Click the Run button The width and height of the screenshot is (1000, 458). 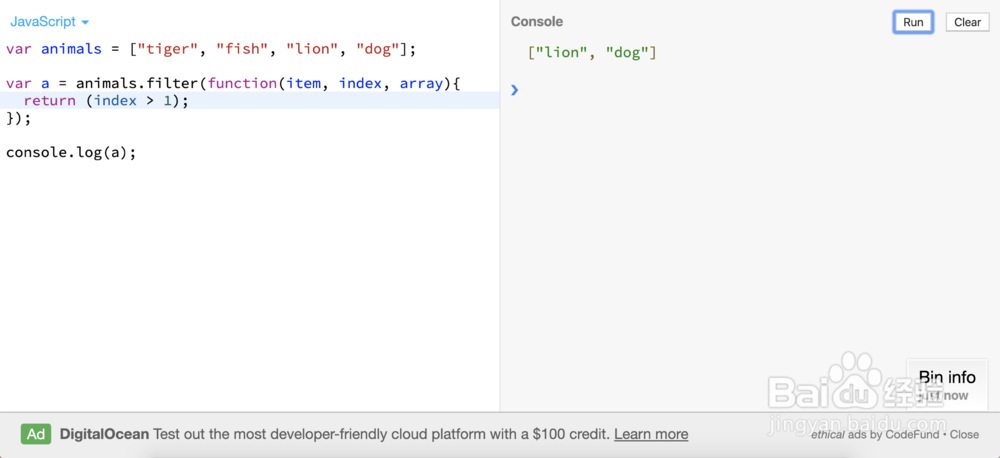coord(913,22)
